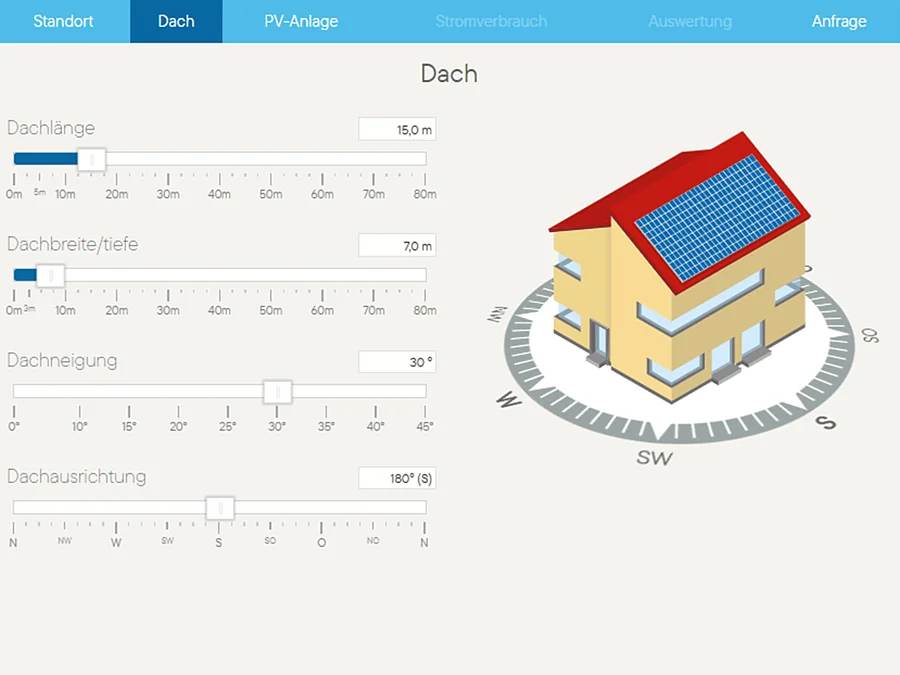Click the Dachneigung slider handle
The image size is (900, 675).
pyautogui.click(x=278, y=392)
